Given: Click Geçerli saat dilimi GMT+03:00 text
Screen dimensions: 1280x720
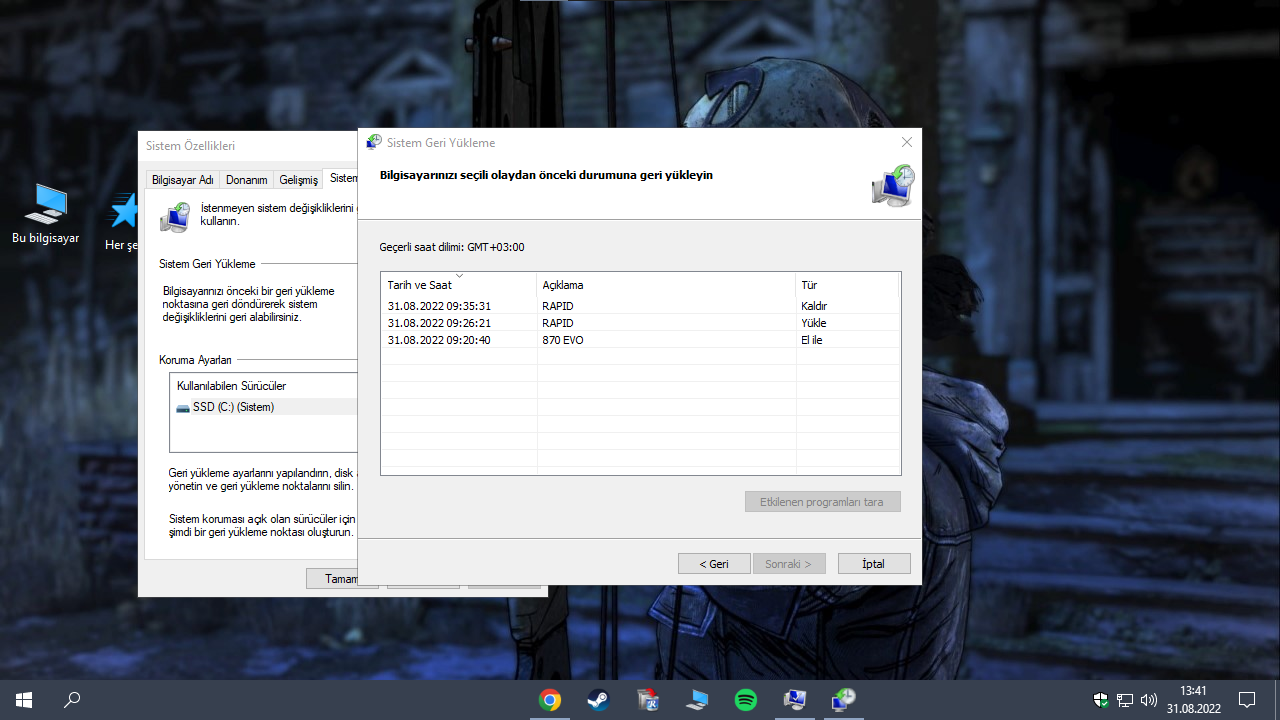Looking at the screenshot, I should click(x=452, y=247).
